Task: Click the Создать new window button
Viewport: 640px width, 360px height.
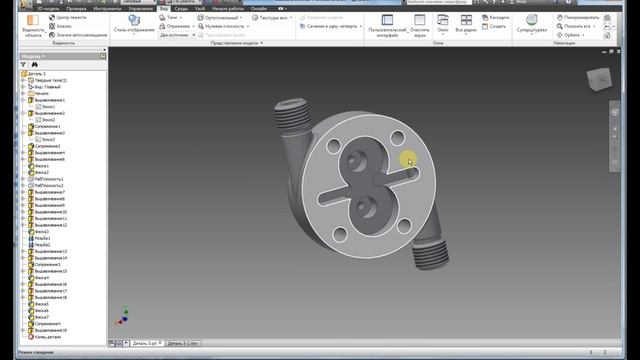Action: tap(494, 26)
